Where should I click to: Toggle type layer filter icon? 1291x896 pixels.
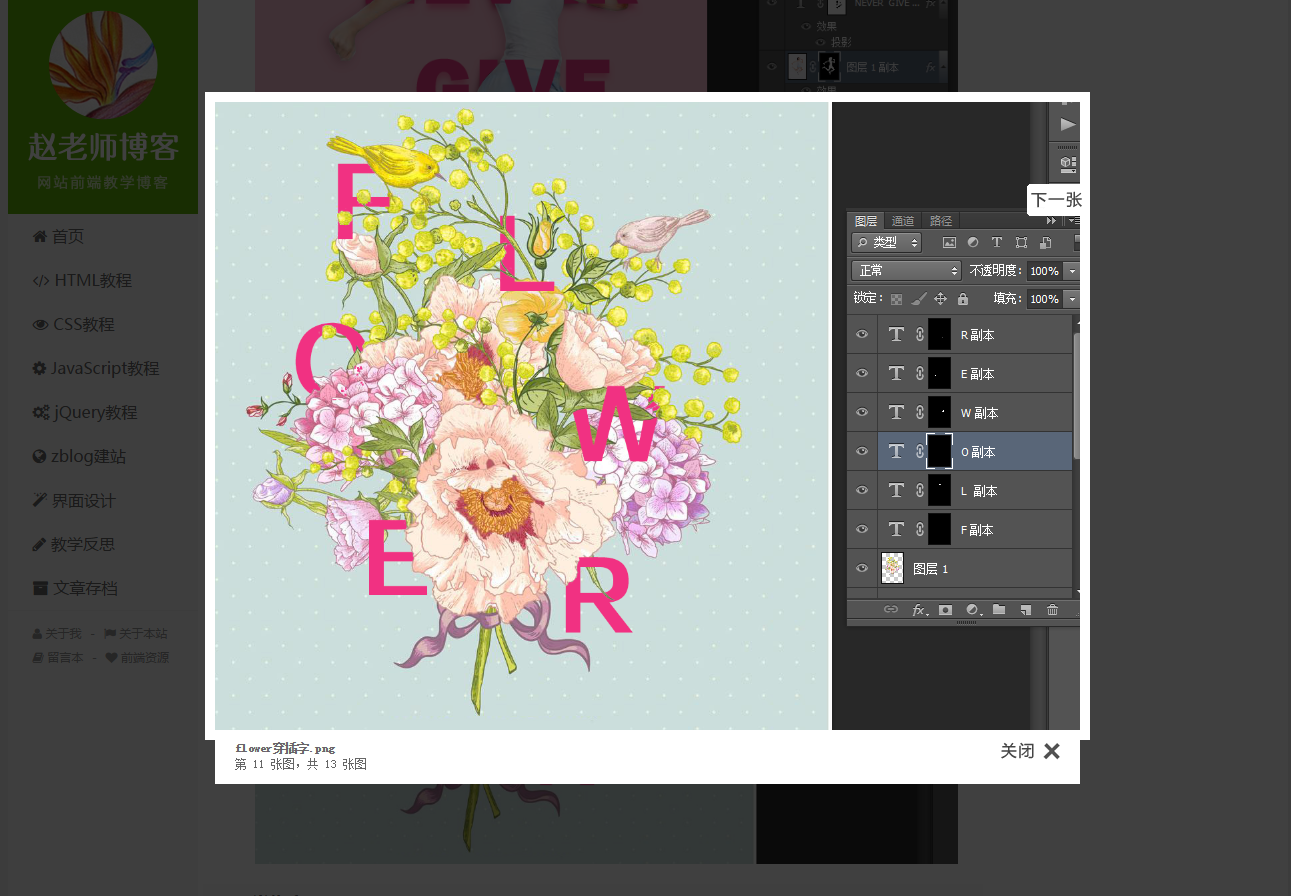click(x=997, y=242)
